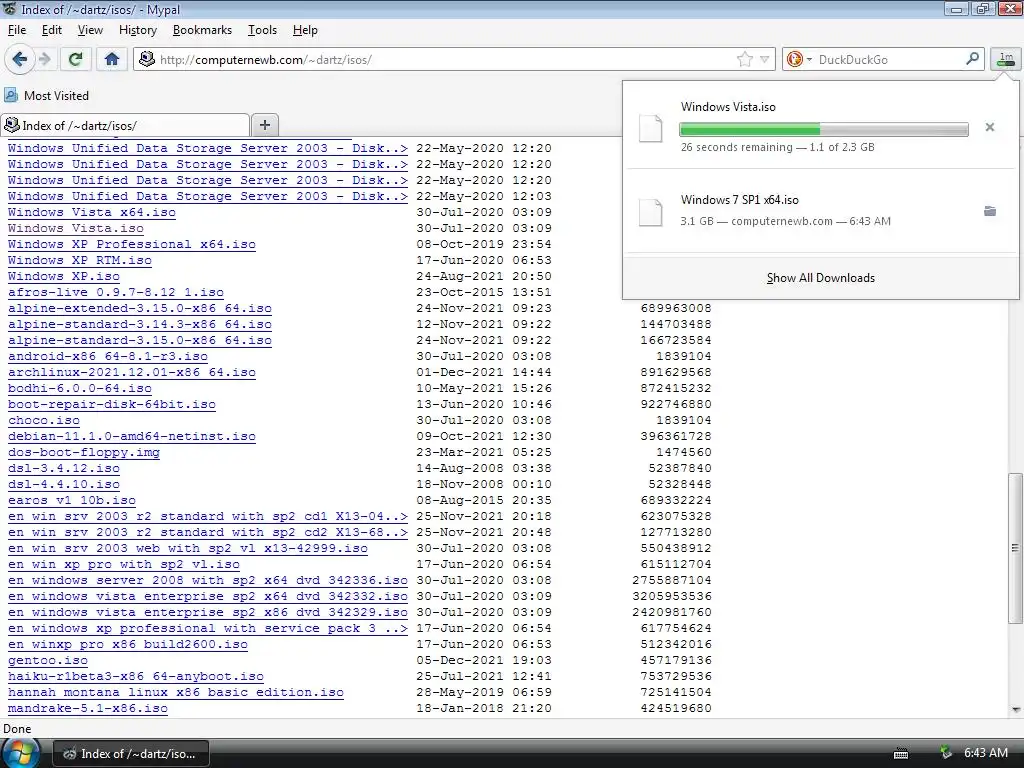Open a new tab with the plus button
Viewport: 1024px width, 768px height.
264,125
